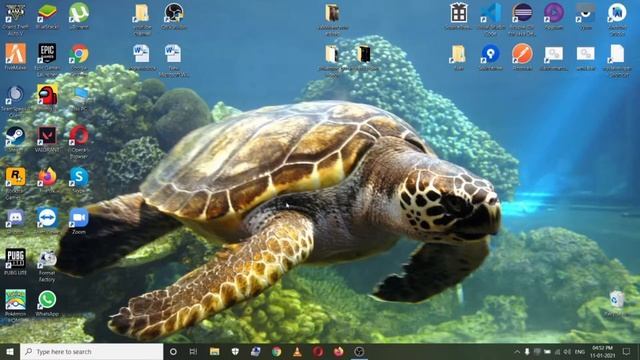Select the Google Chrome desktop shortcut
This screenshot has width=640, height=360.
coord(79,59)
